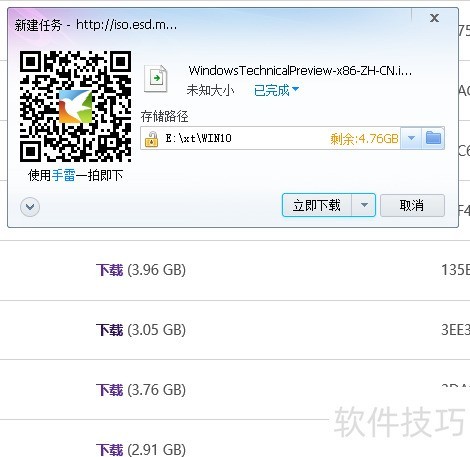Click the 剩余:4.76GB remaining space text
Image resolution: width=470 pixels, height=457 pixels.
point(364,138)
